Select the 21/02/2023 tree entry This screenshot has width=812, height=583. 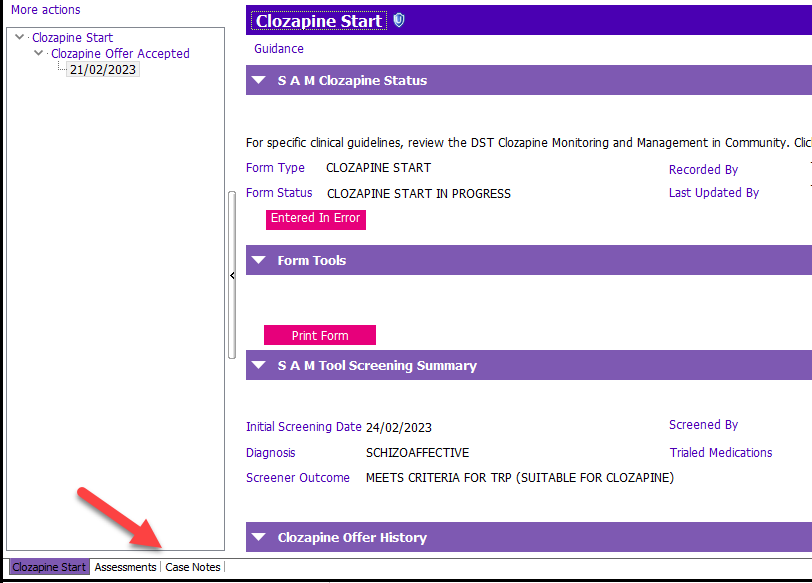pos(103,69)
